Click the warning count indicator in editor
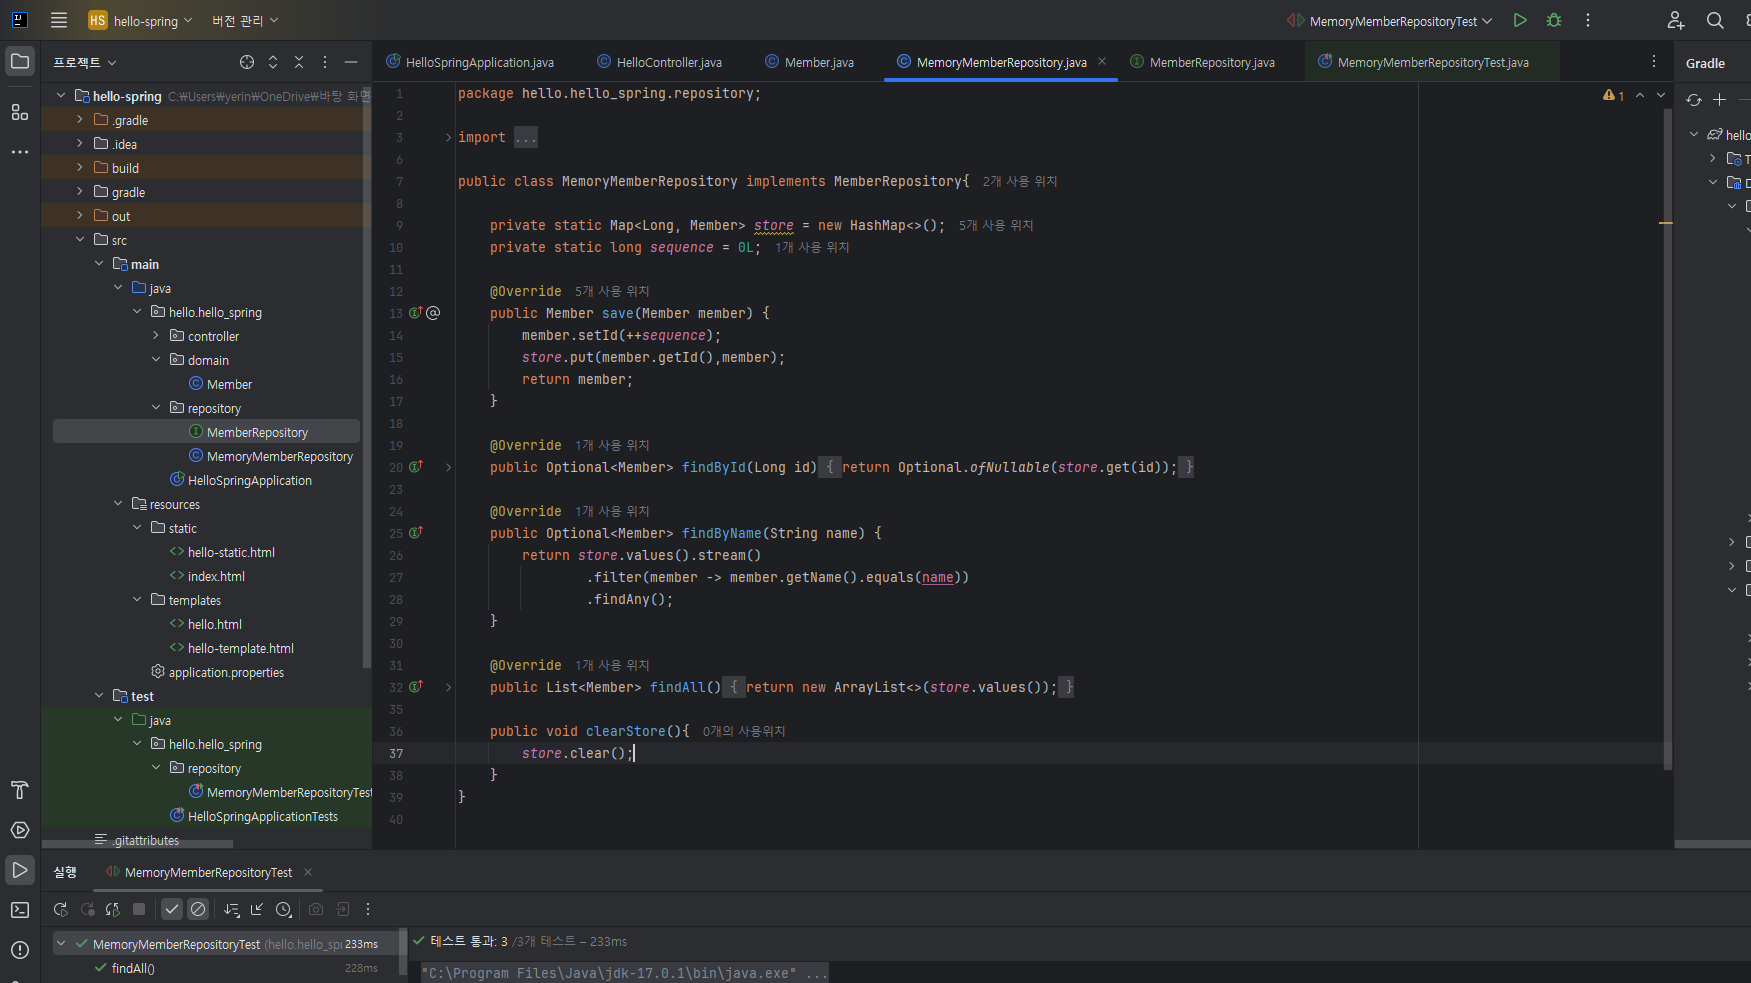 point(1613,95)
